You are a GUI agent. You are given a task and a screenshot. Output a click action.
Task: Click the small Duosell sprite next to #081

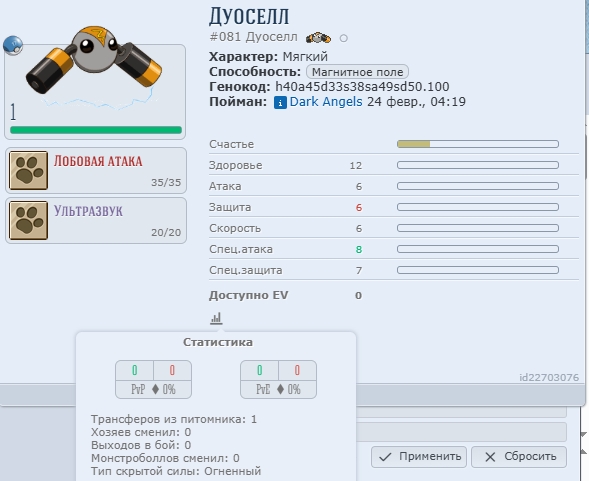point(318,38)
